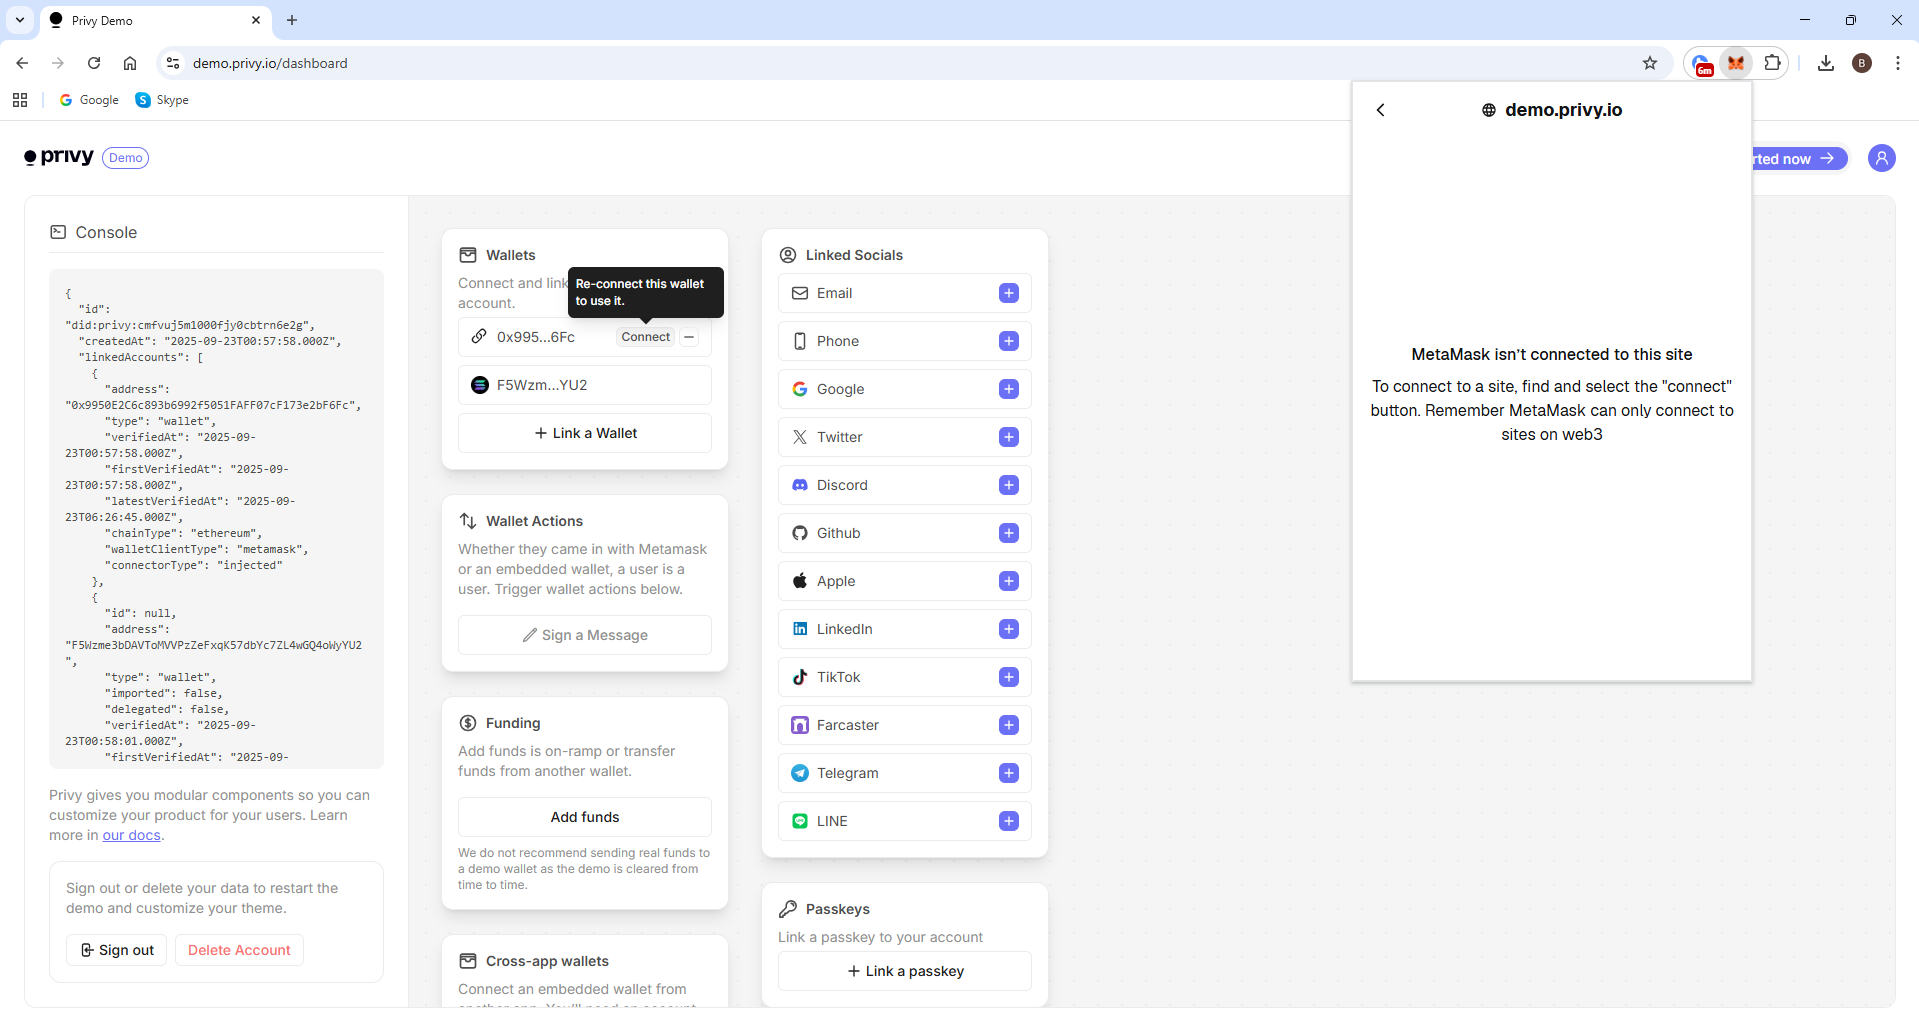Viewport: 1919px width, 1027px height.
Task: Click the Demo badge next to privy
Action: (x=126, y=158)
